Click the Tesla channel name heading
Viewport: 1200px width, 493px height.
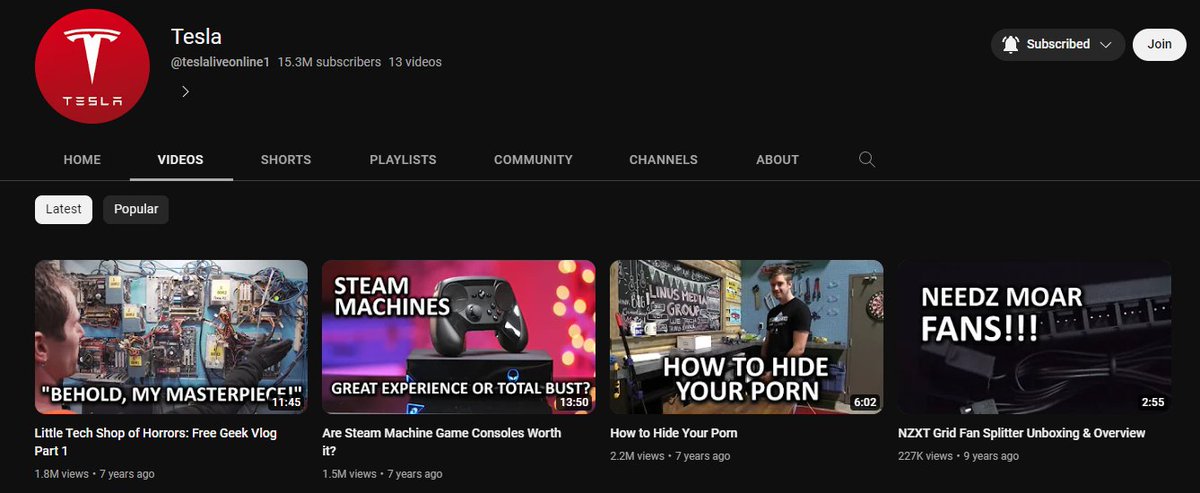[196, 36]
